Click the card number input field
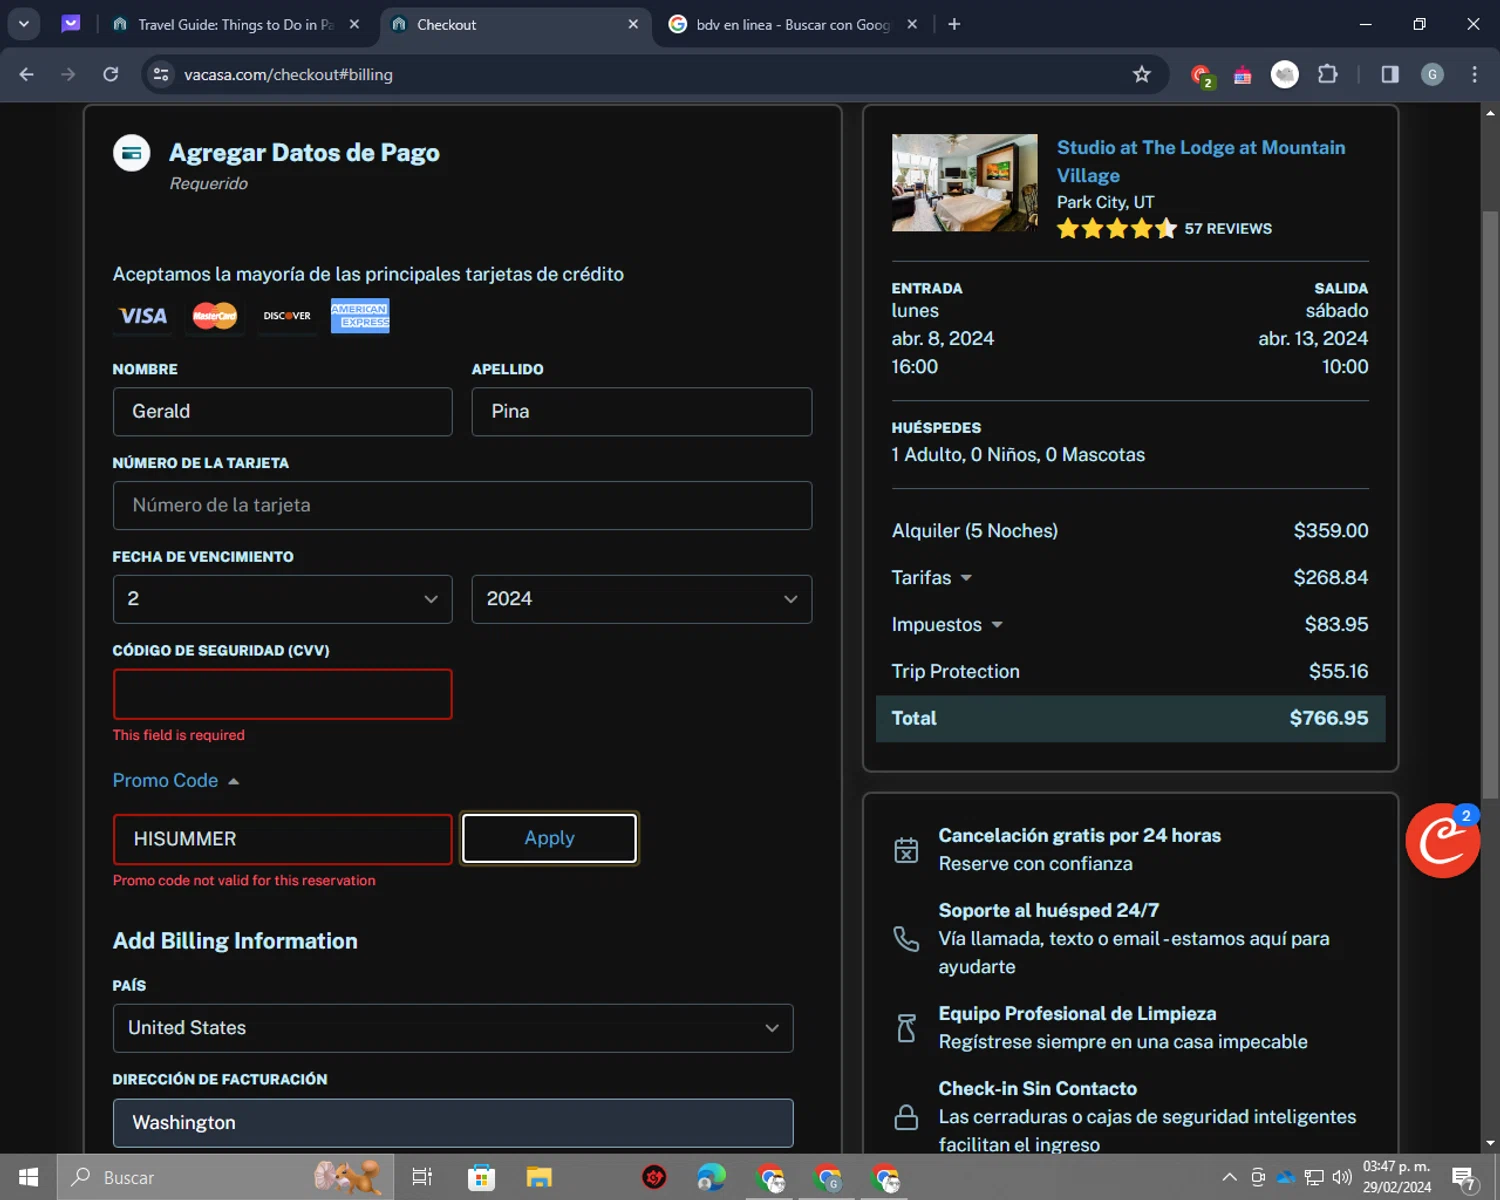 pyautogui.click(x=462, y=505)
